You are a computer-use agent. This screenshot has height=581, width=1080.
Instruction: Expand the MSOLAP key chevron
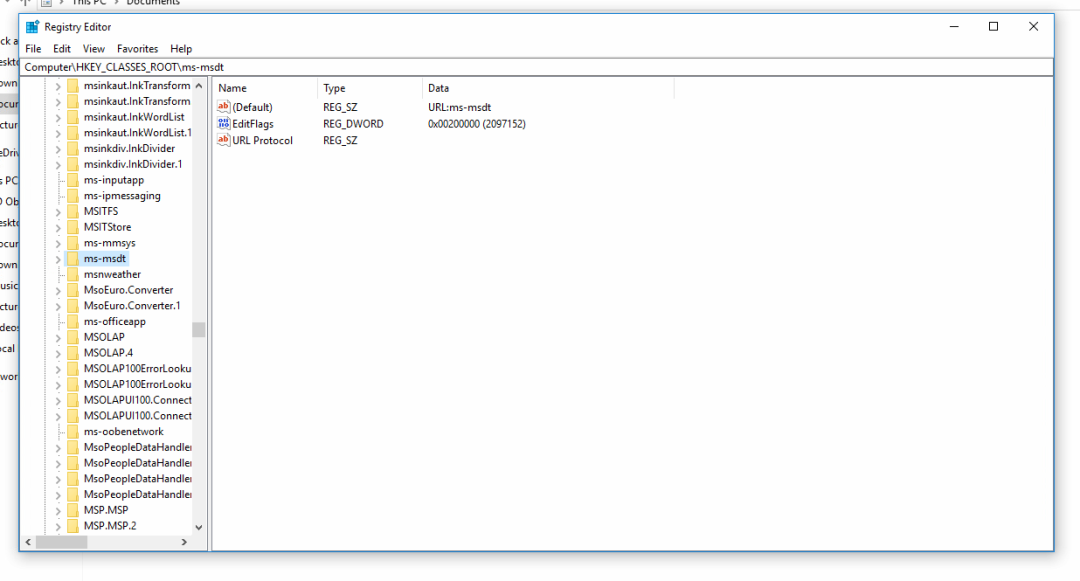(58, 338)
